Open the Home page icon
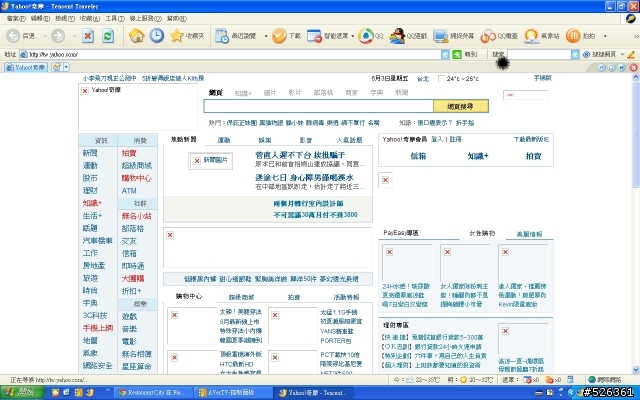 137,36
